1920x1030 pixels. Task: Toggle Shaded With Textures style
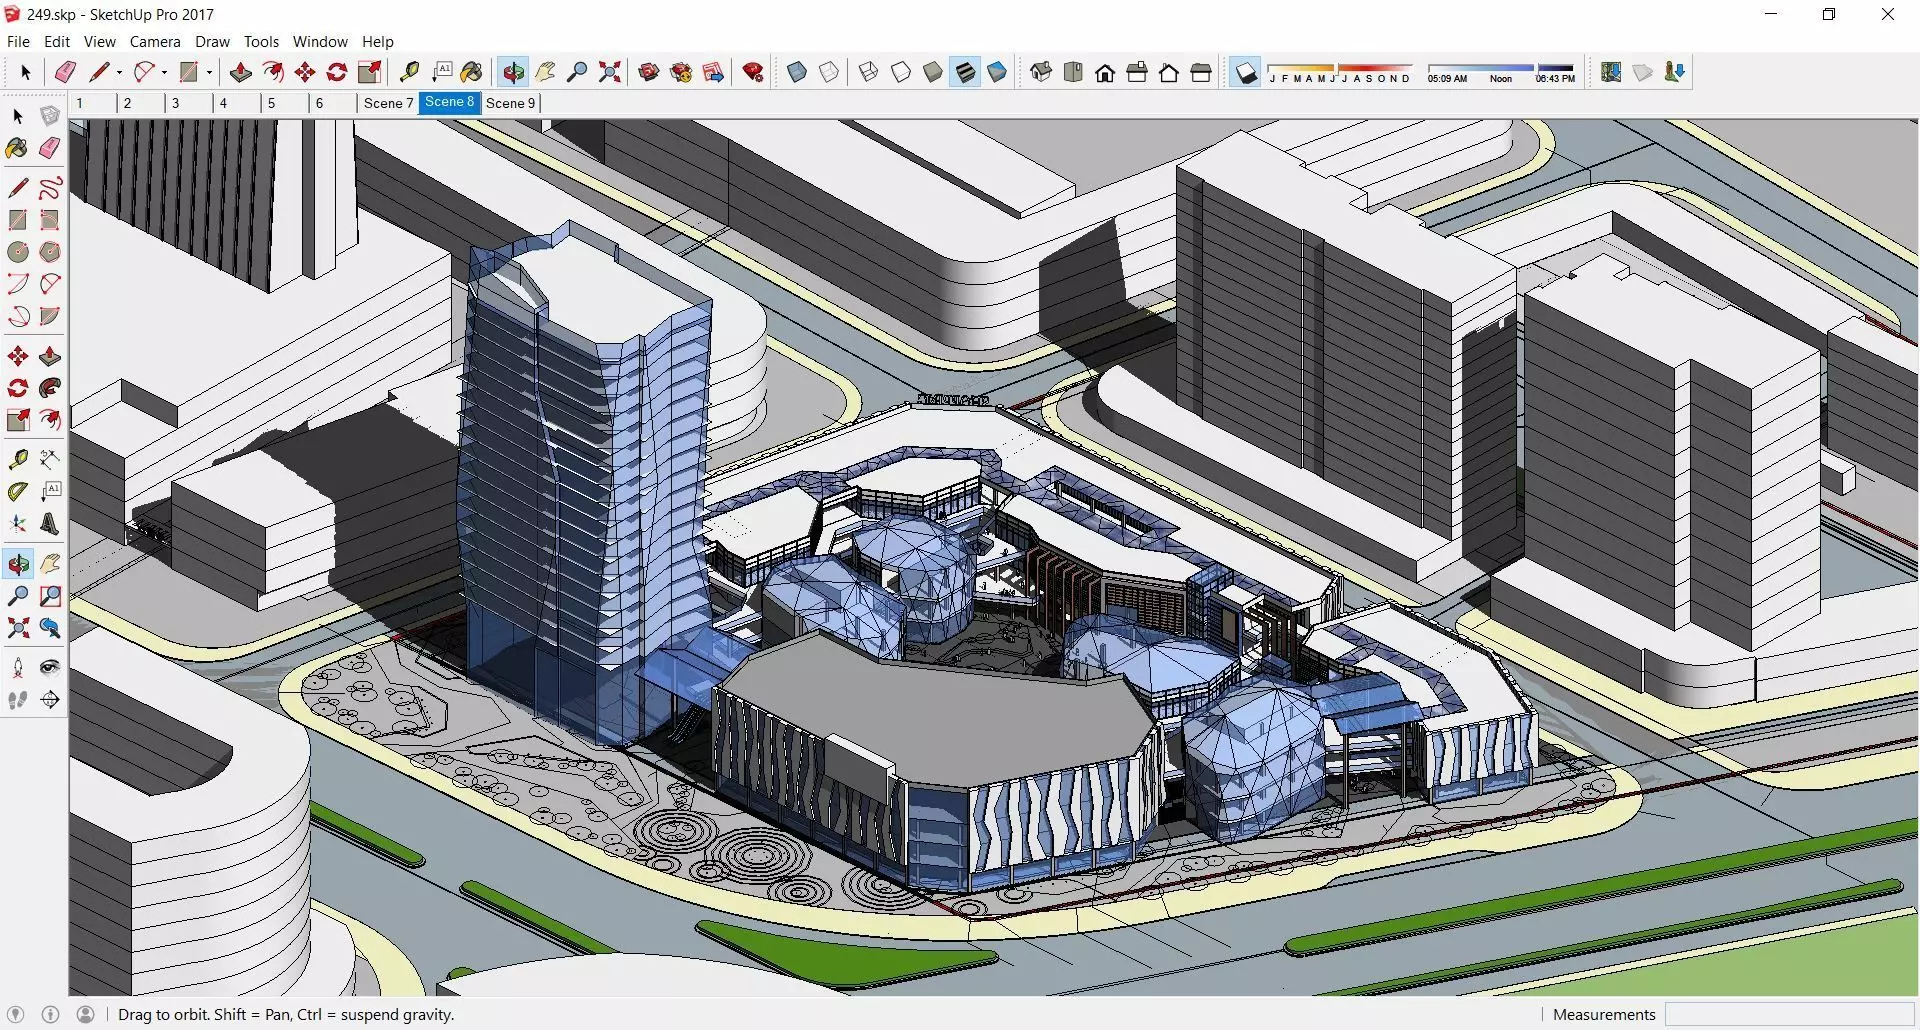965,72
